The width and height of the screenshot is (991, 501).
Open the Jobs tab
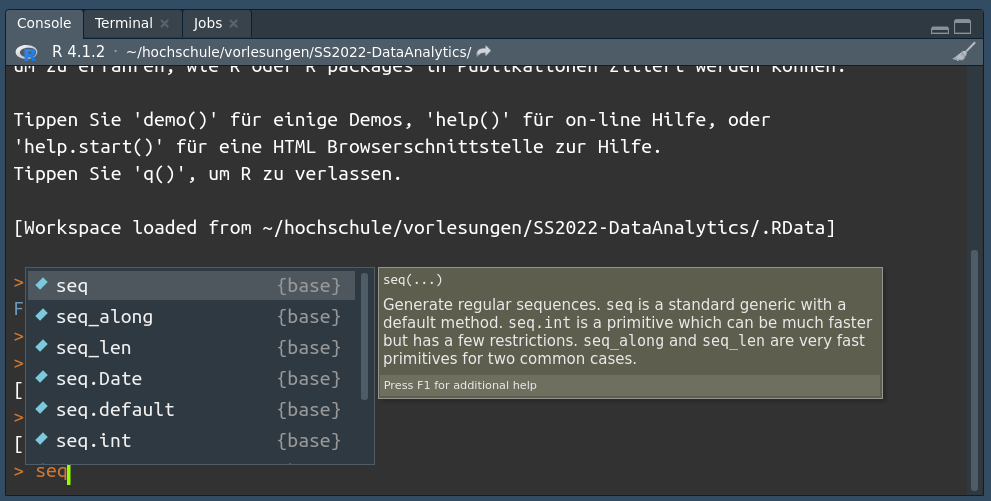pyautogui.click(x=208, y=23)
